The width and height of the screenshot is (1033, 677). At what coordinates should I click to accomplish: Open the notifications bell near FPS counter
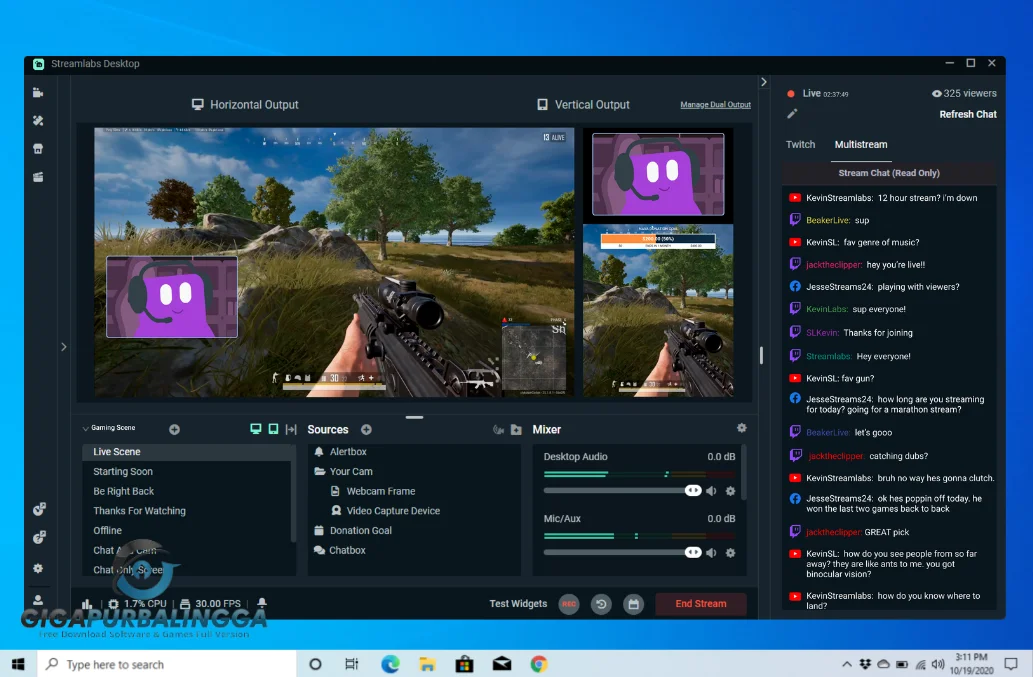(x=260, y=603)
